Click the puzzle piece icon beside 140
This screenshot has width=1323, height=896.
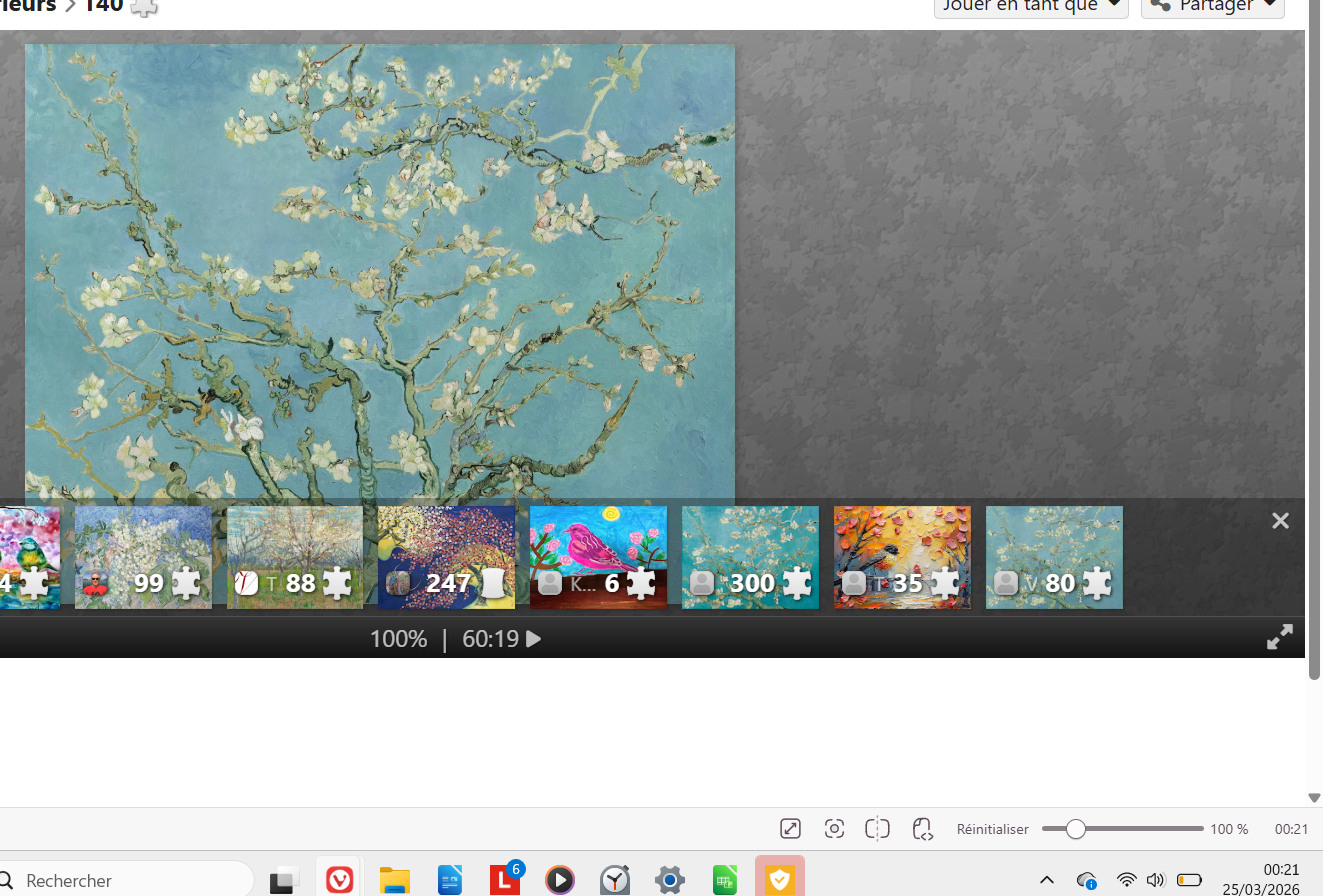click(x=144, y=7)
